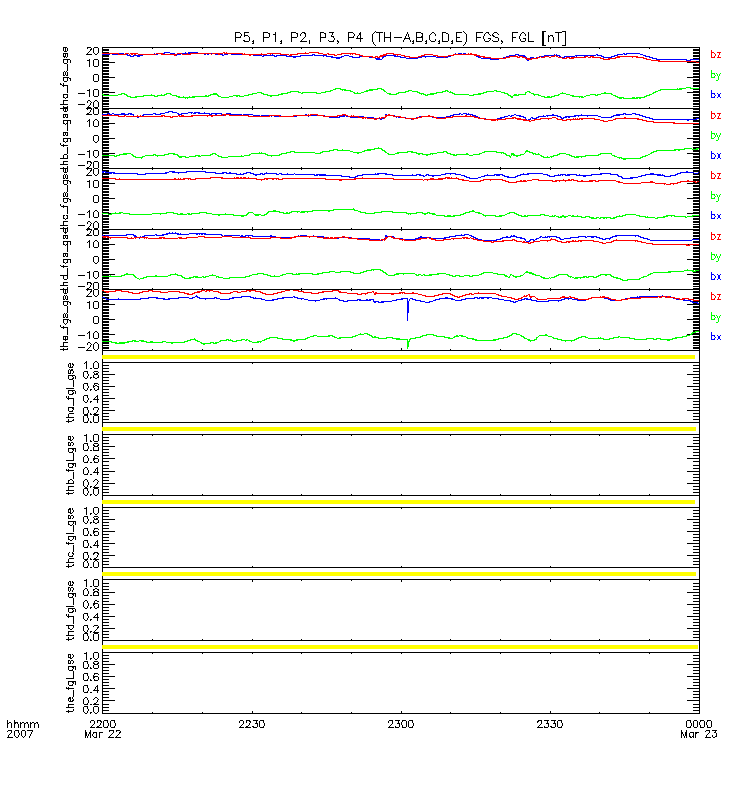
Task: Click the "2330" time axis label
Action: click(550, 724)
